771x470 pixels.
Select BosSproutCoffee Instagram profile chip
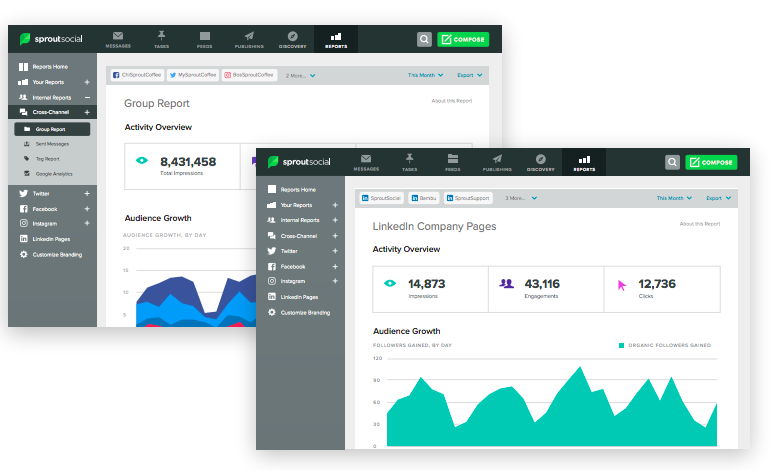point(249,75)
